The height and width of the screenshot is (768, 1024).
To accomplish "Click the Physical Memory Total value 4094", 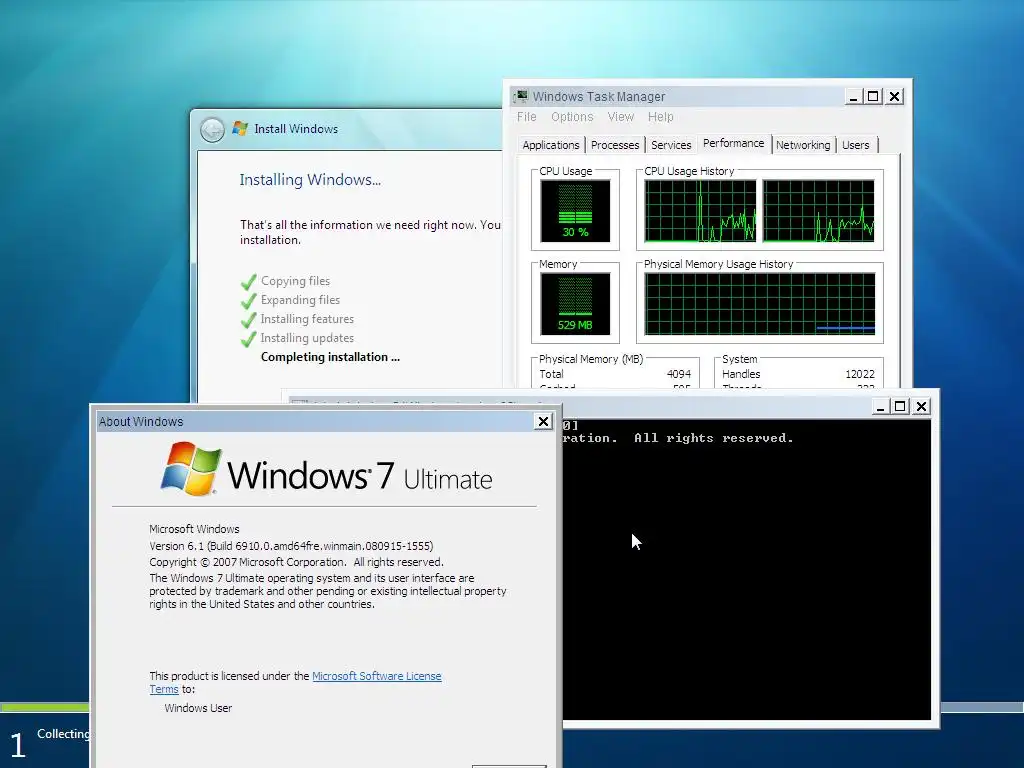I will [x=679, y=374].
